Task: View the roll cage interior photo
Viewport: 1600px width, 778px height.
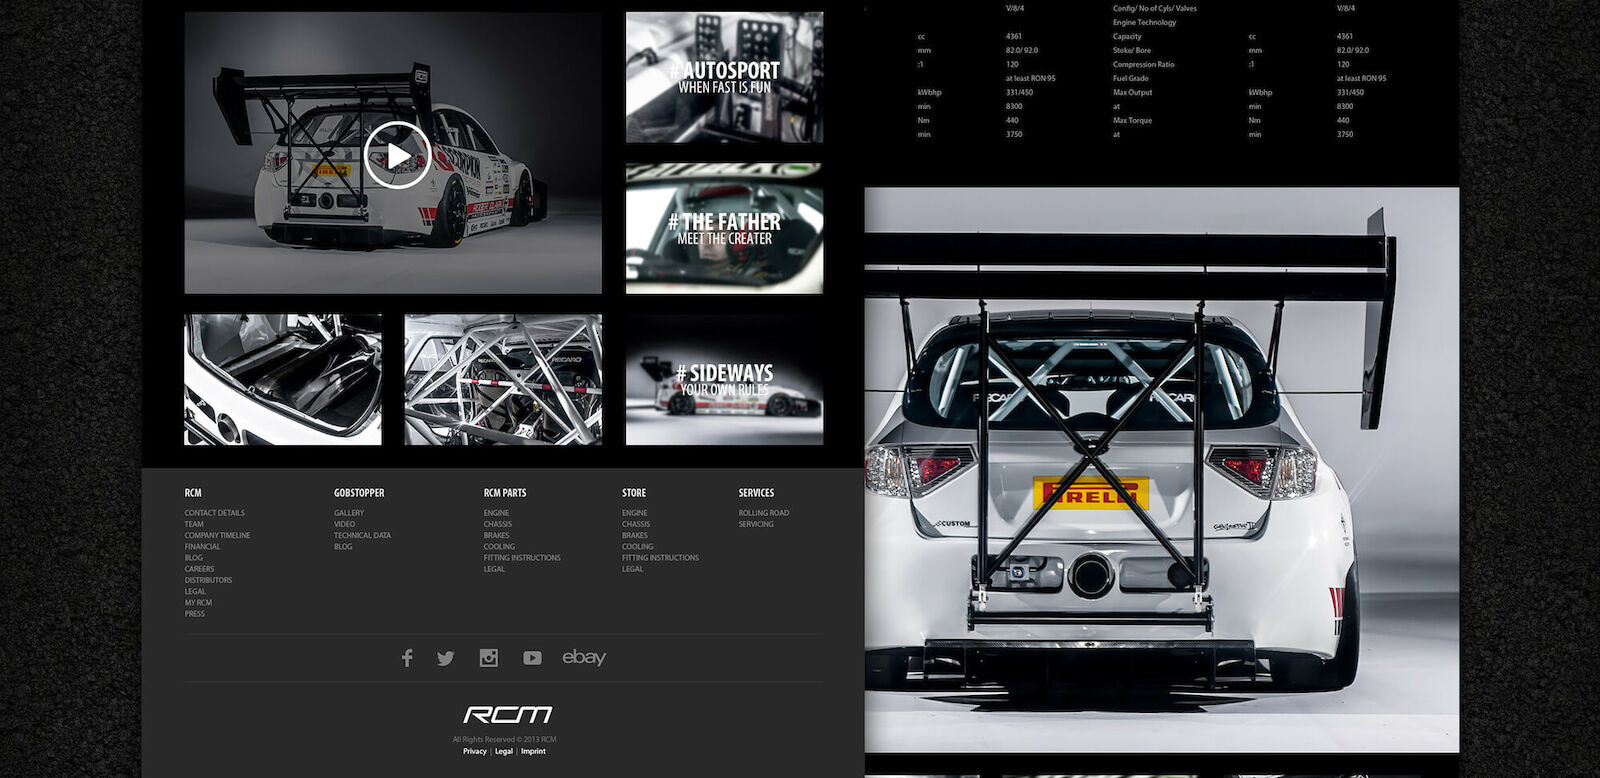Action: pos(503,380)
